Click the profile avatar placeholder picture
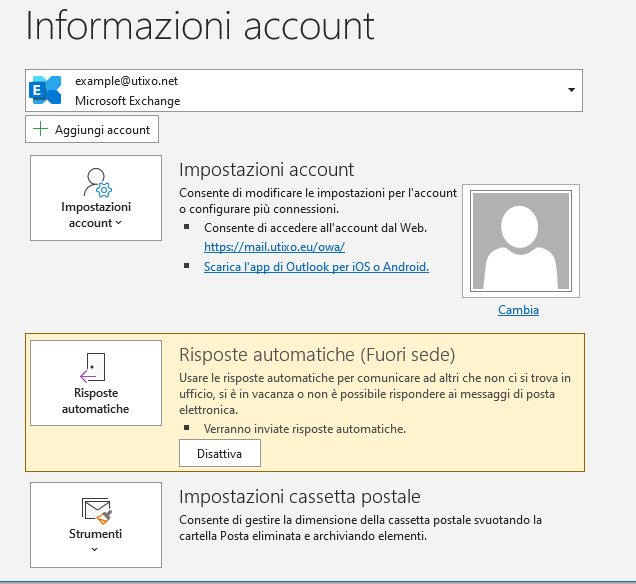The image size is (636, 584). [x=520, y=240]
